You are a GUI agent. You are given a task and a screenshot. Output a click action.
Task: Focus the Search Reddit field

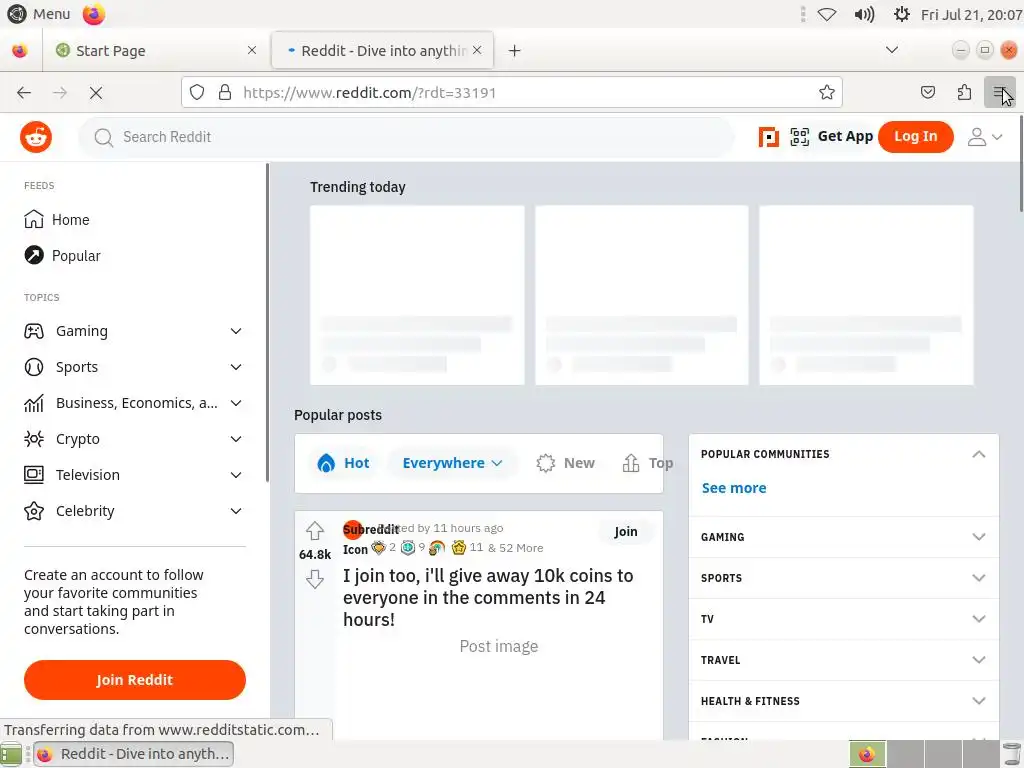point(406,137)
